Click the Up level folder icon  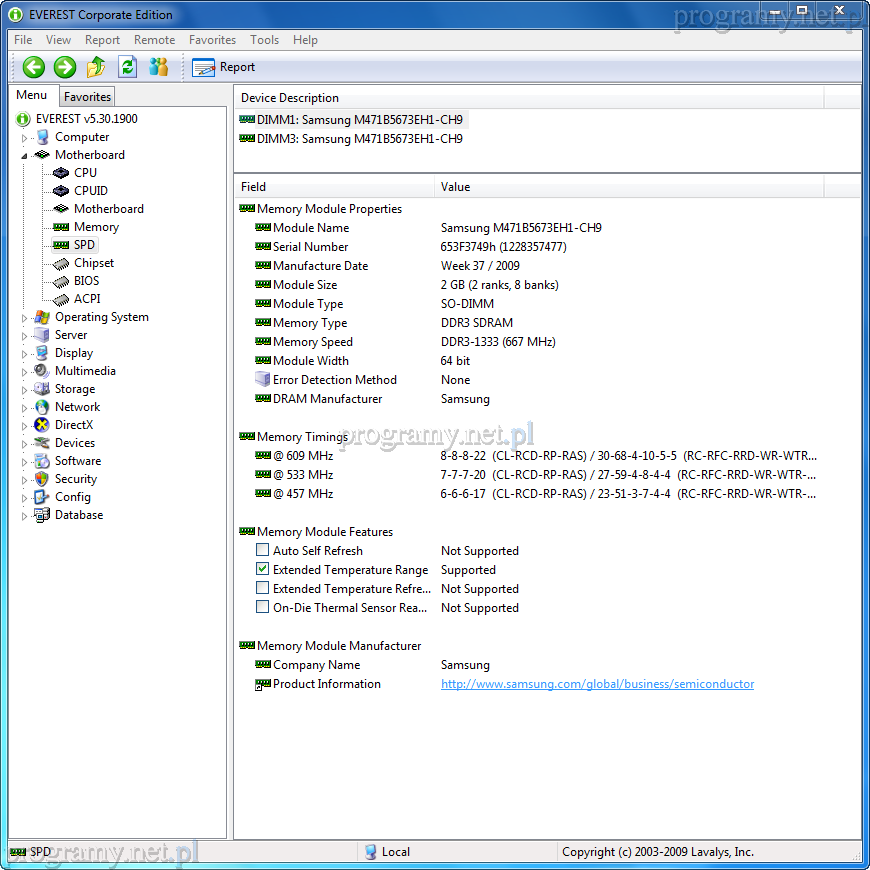coord(96,67)
